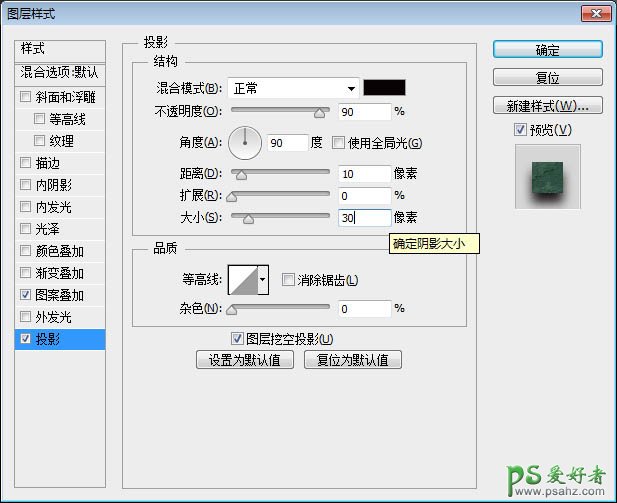Select 混合选项:默认 in the styles list
Viewport: 617px width, 503px height.
coord(62,73)
